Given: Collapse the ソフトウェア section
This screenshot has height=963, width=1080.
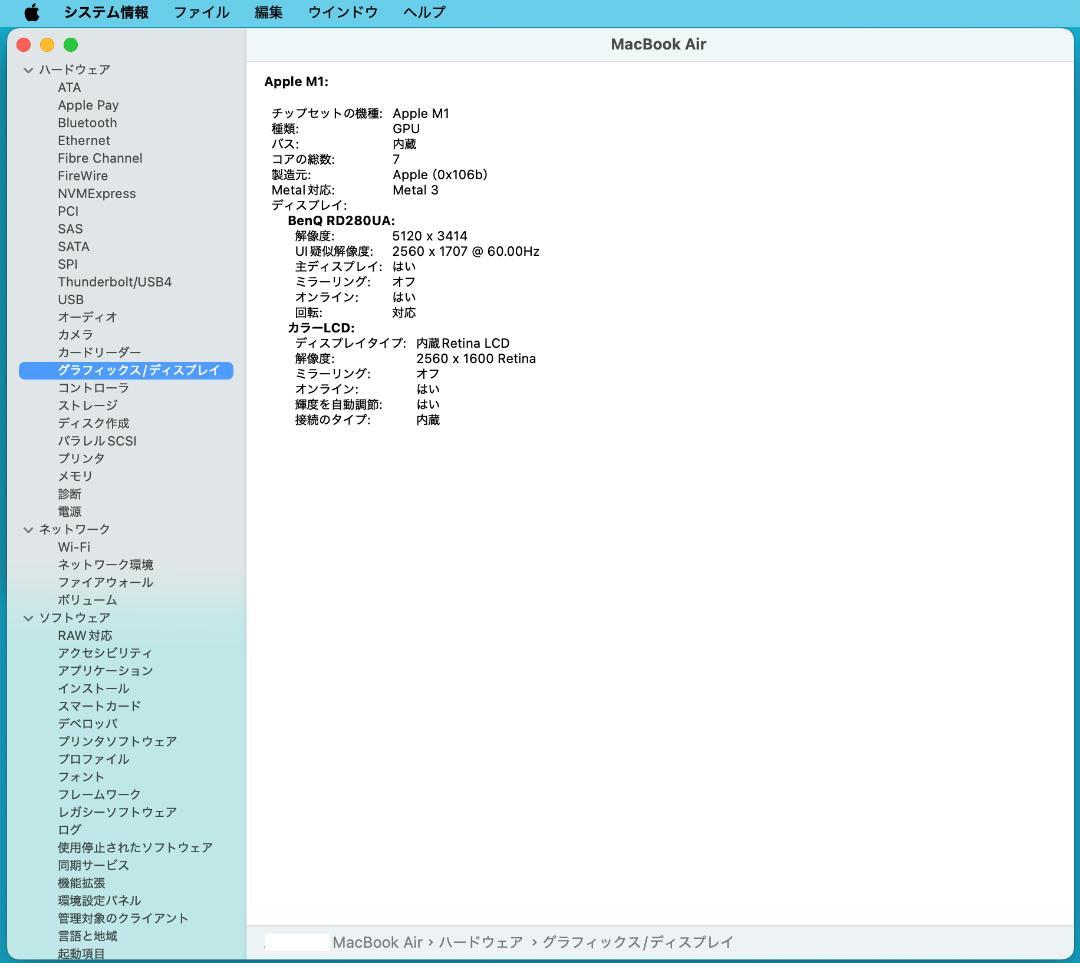Looking at the screenshot, I should [x=27, y=617].
